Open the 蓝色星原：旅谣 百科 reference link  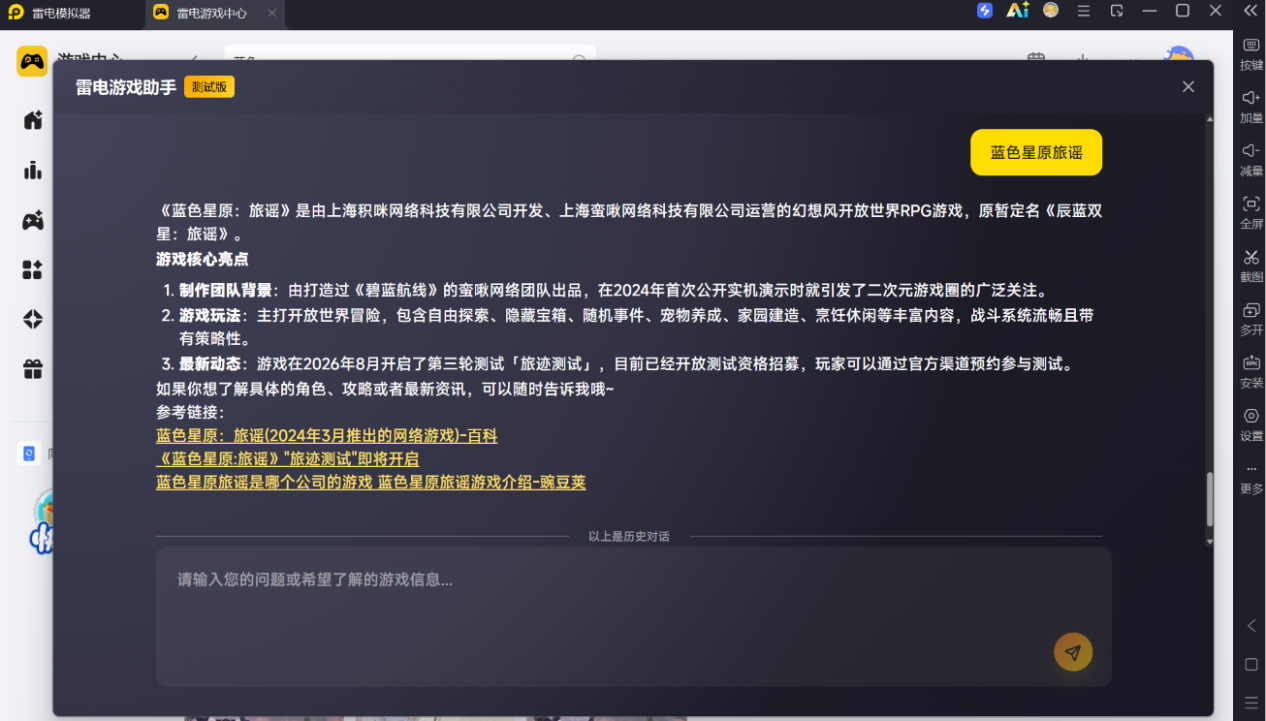(x=327, y=436)
